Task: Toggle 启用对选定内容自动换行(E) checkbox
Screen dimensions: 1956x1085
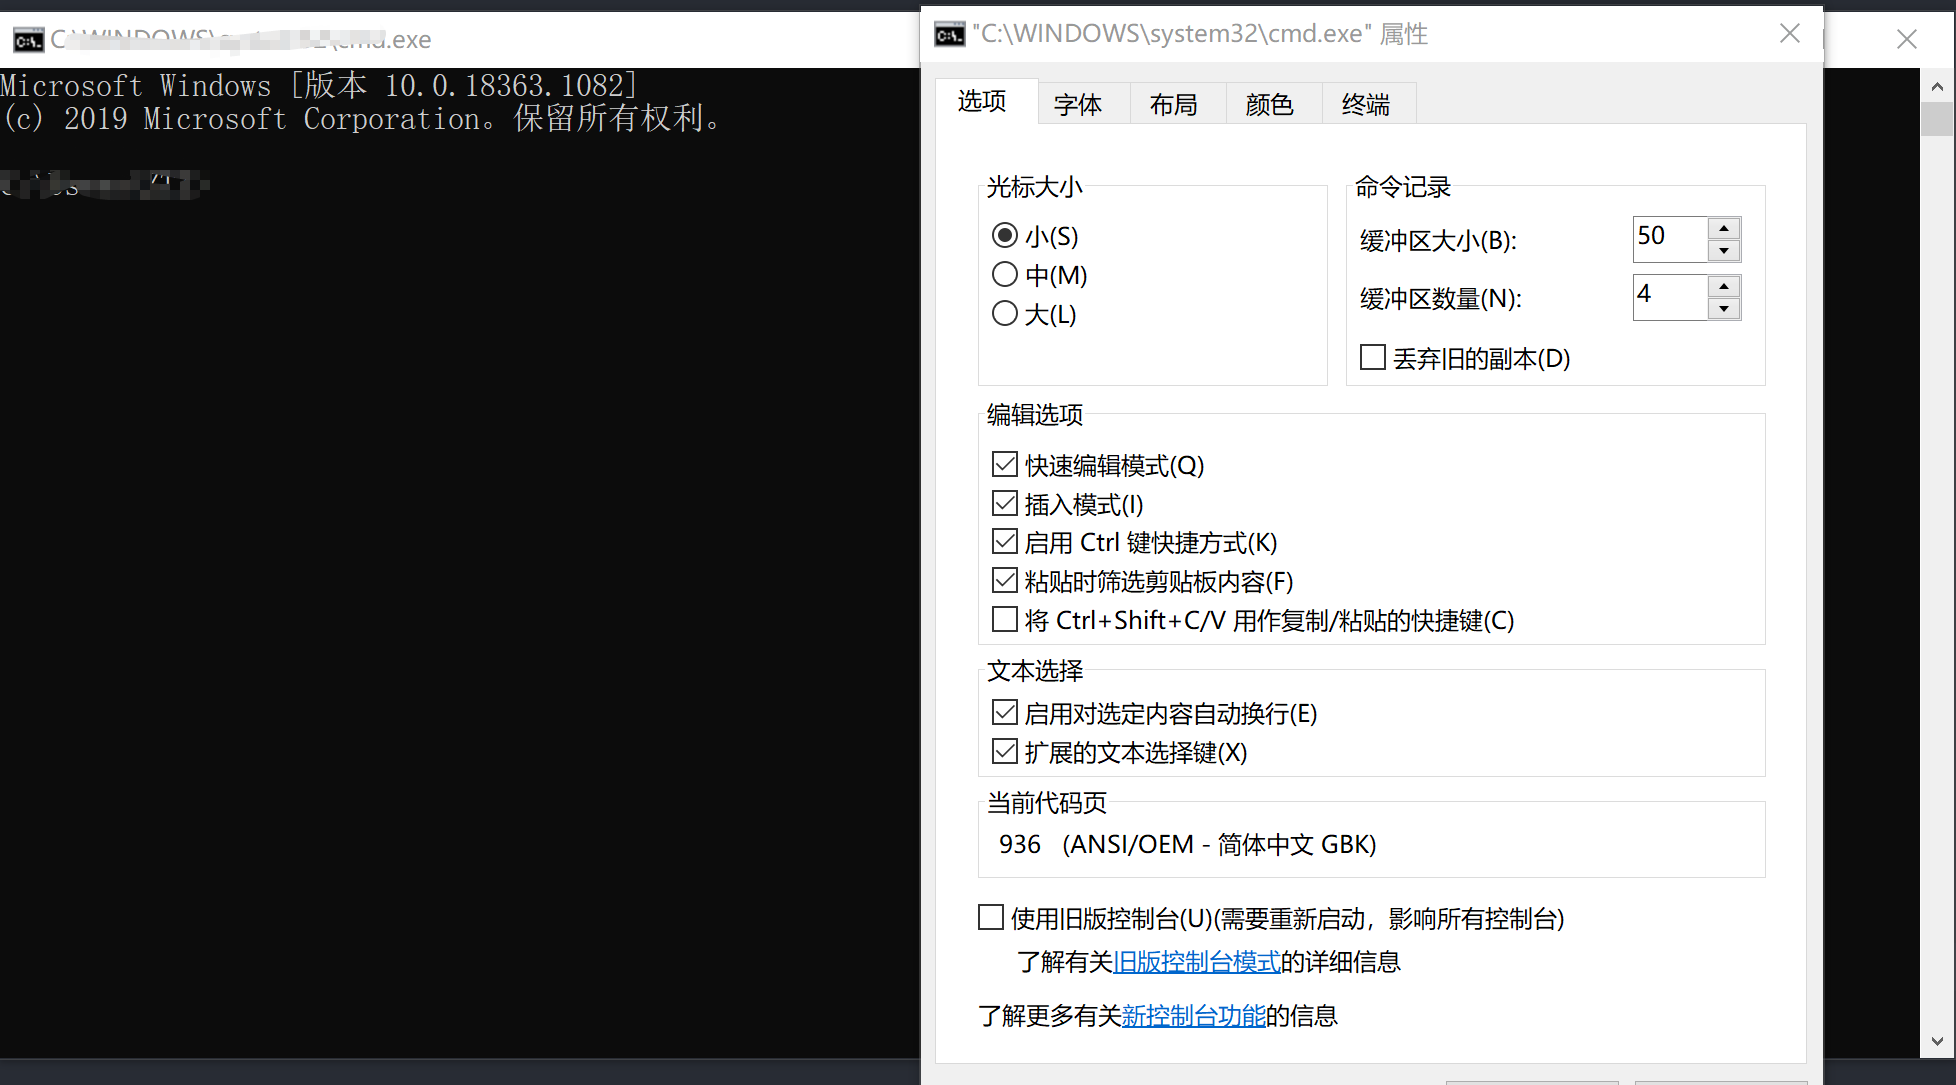Action: (1005, 712)
